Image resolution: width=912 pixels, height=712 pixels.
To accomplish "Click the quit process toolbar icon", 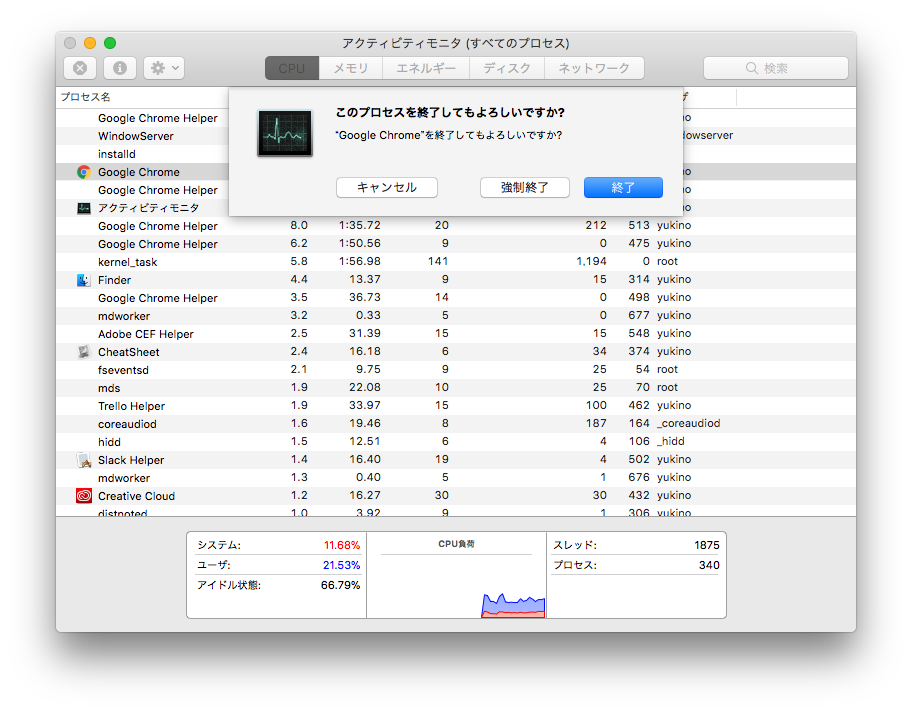I will [80, 68].
